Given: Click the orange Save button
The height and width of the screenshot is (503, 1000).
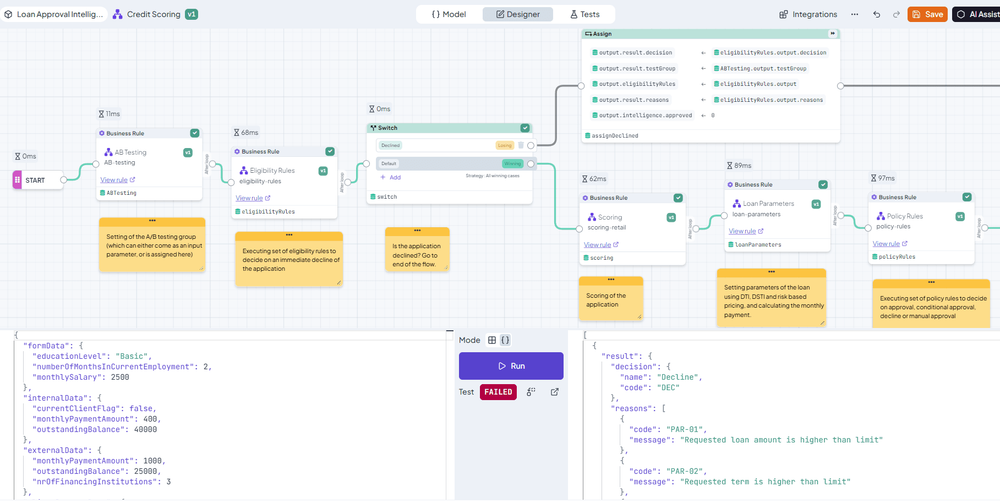Looking at the screenshot, I should point(927,14).
